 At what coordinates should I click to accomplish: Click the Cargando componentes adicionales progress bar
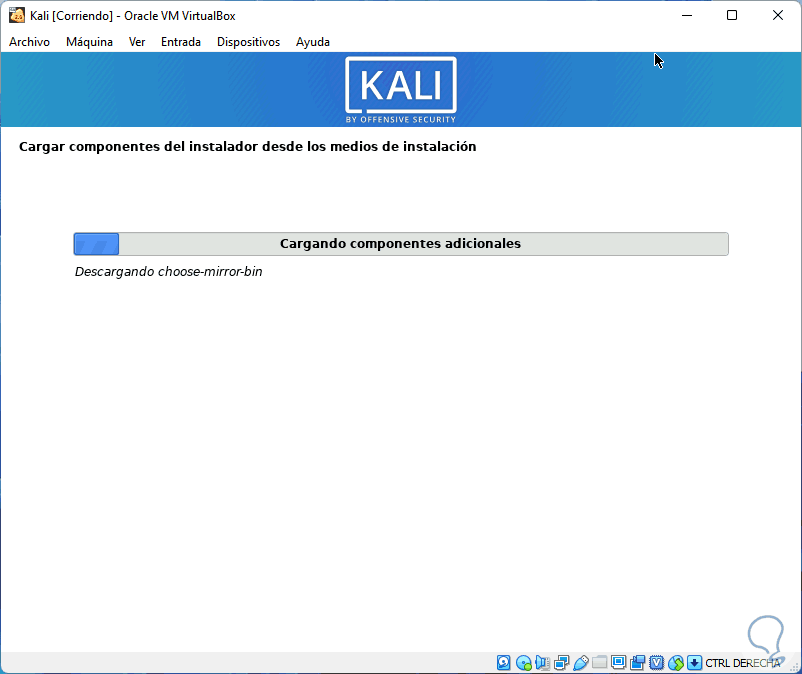coord(401,244)
